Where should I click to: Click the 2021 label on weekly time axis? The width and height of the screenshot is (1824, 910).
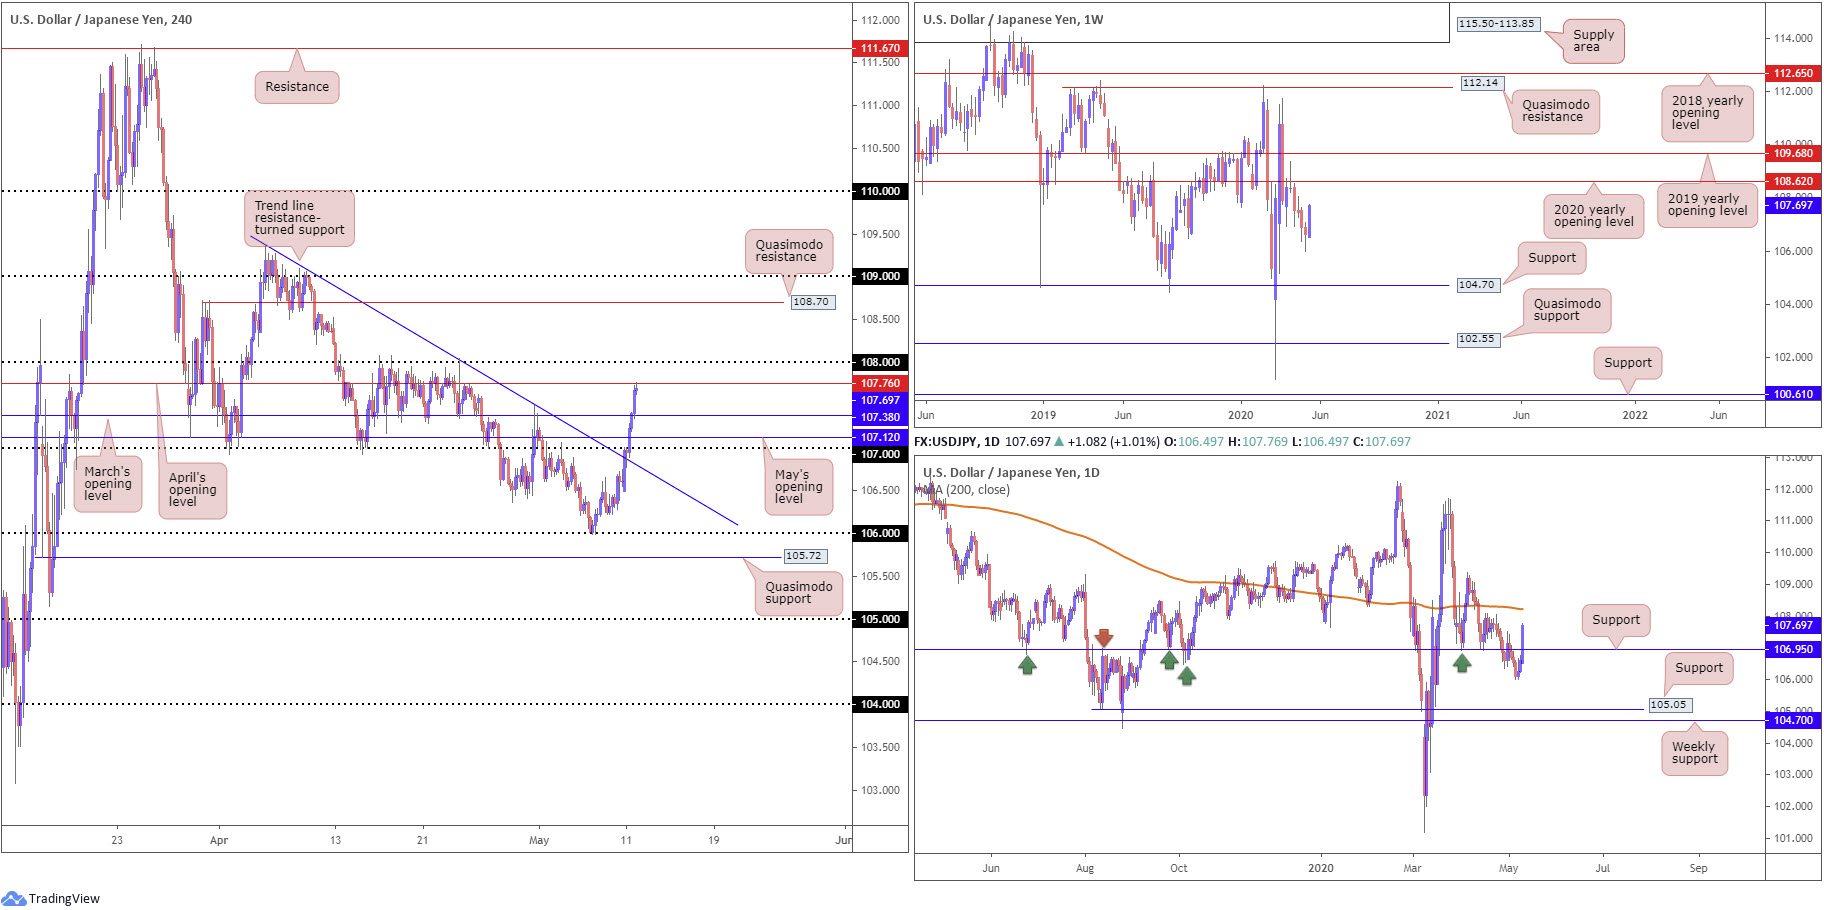pos(1437,415)
